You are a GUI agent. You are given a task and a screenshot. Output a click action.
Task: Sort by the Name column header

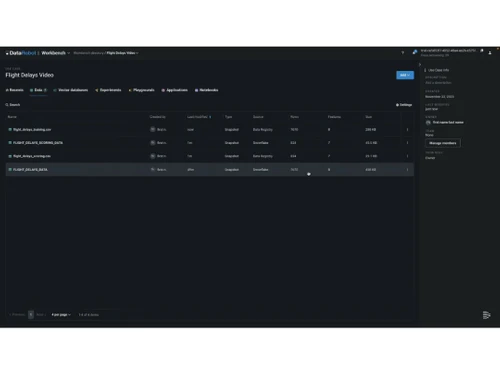(12, 117)
